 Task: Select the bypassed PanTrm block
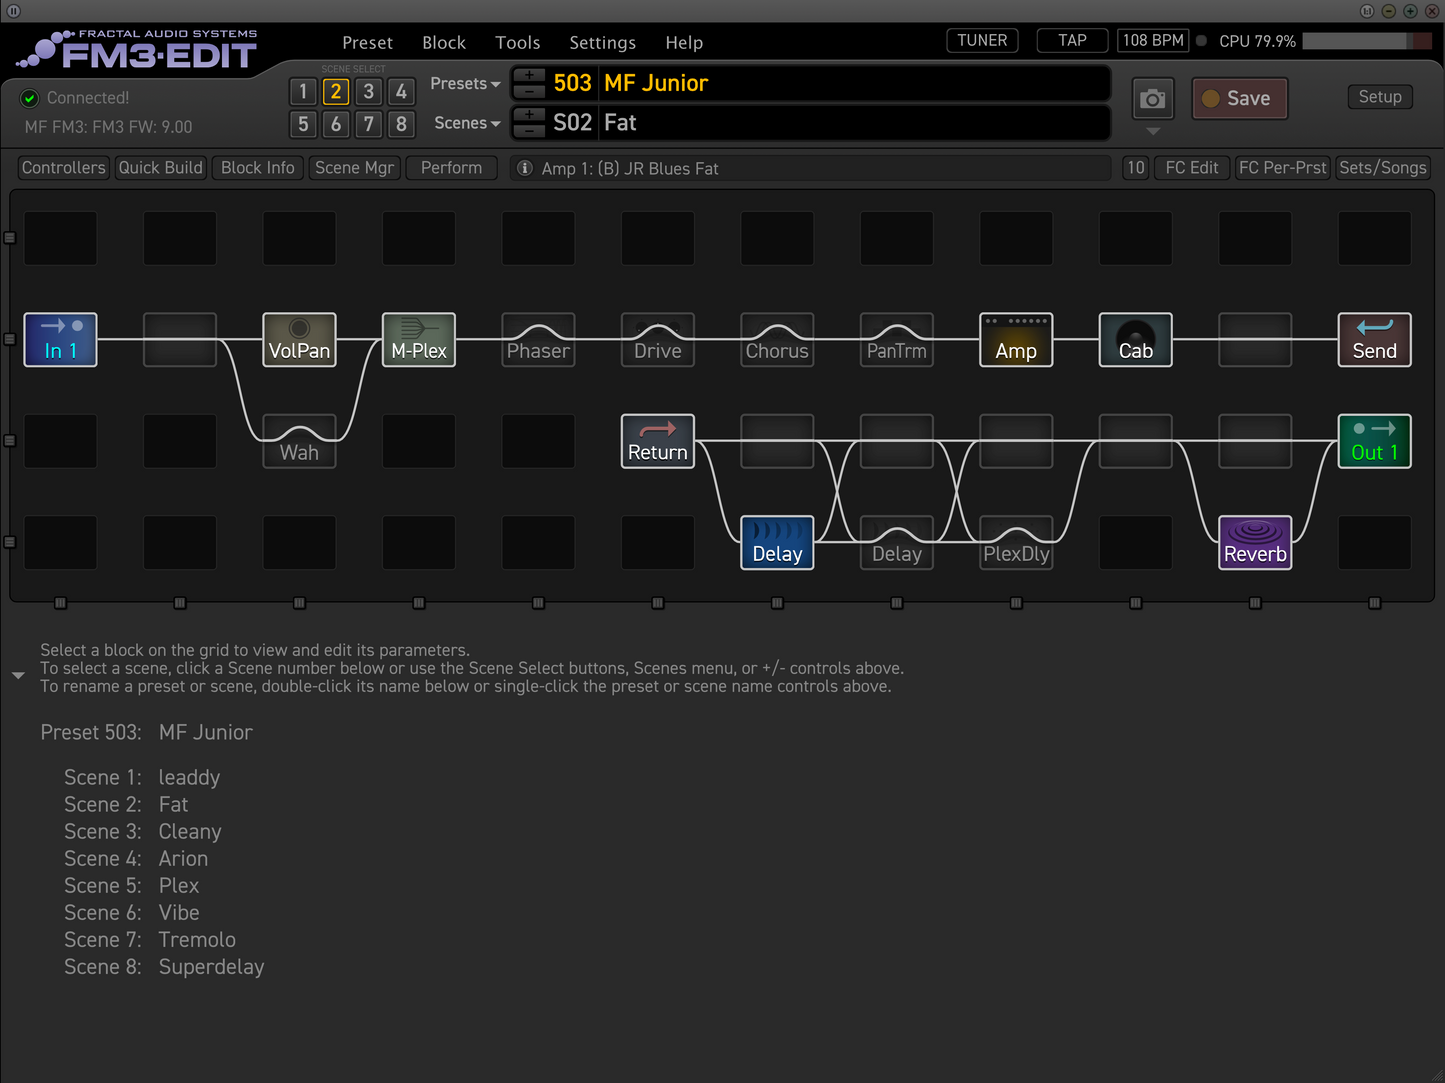[897, 340]
